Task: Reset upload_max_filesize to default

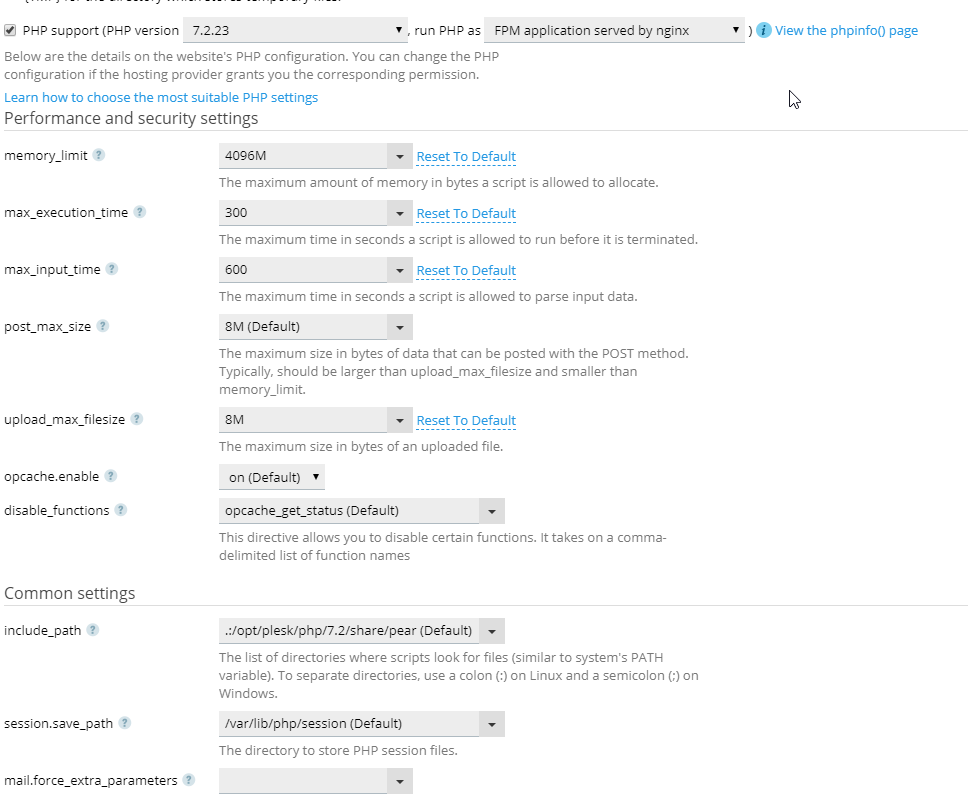Action: pos(466,420)
